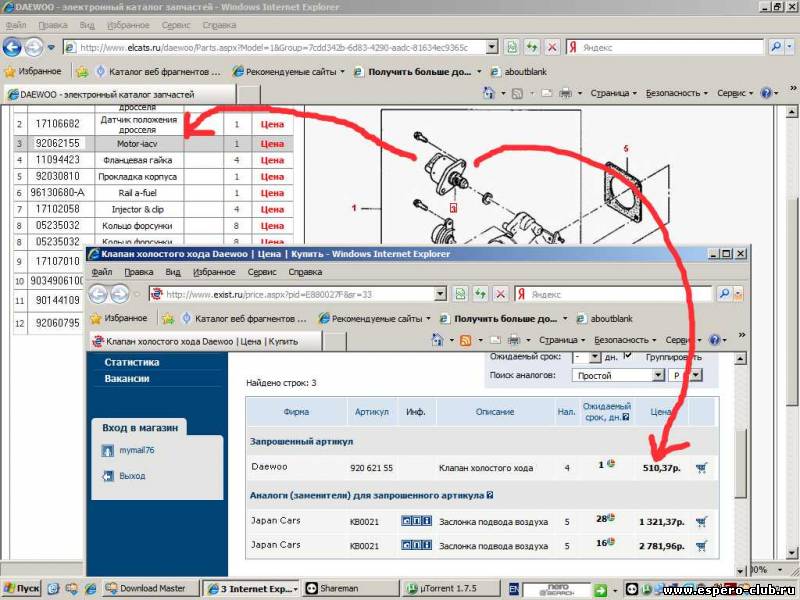Click the Рекомендуемые сайты favorite in the exist.ru window
The image size is (800, 600).
(375, 319)
